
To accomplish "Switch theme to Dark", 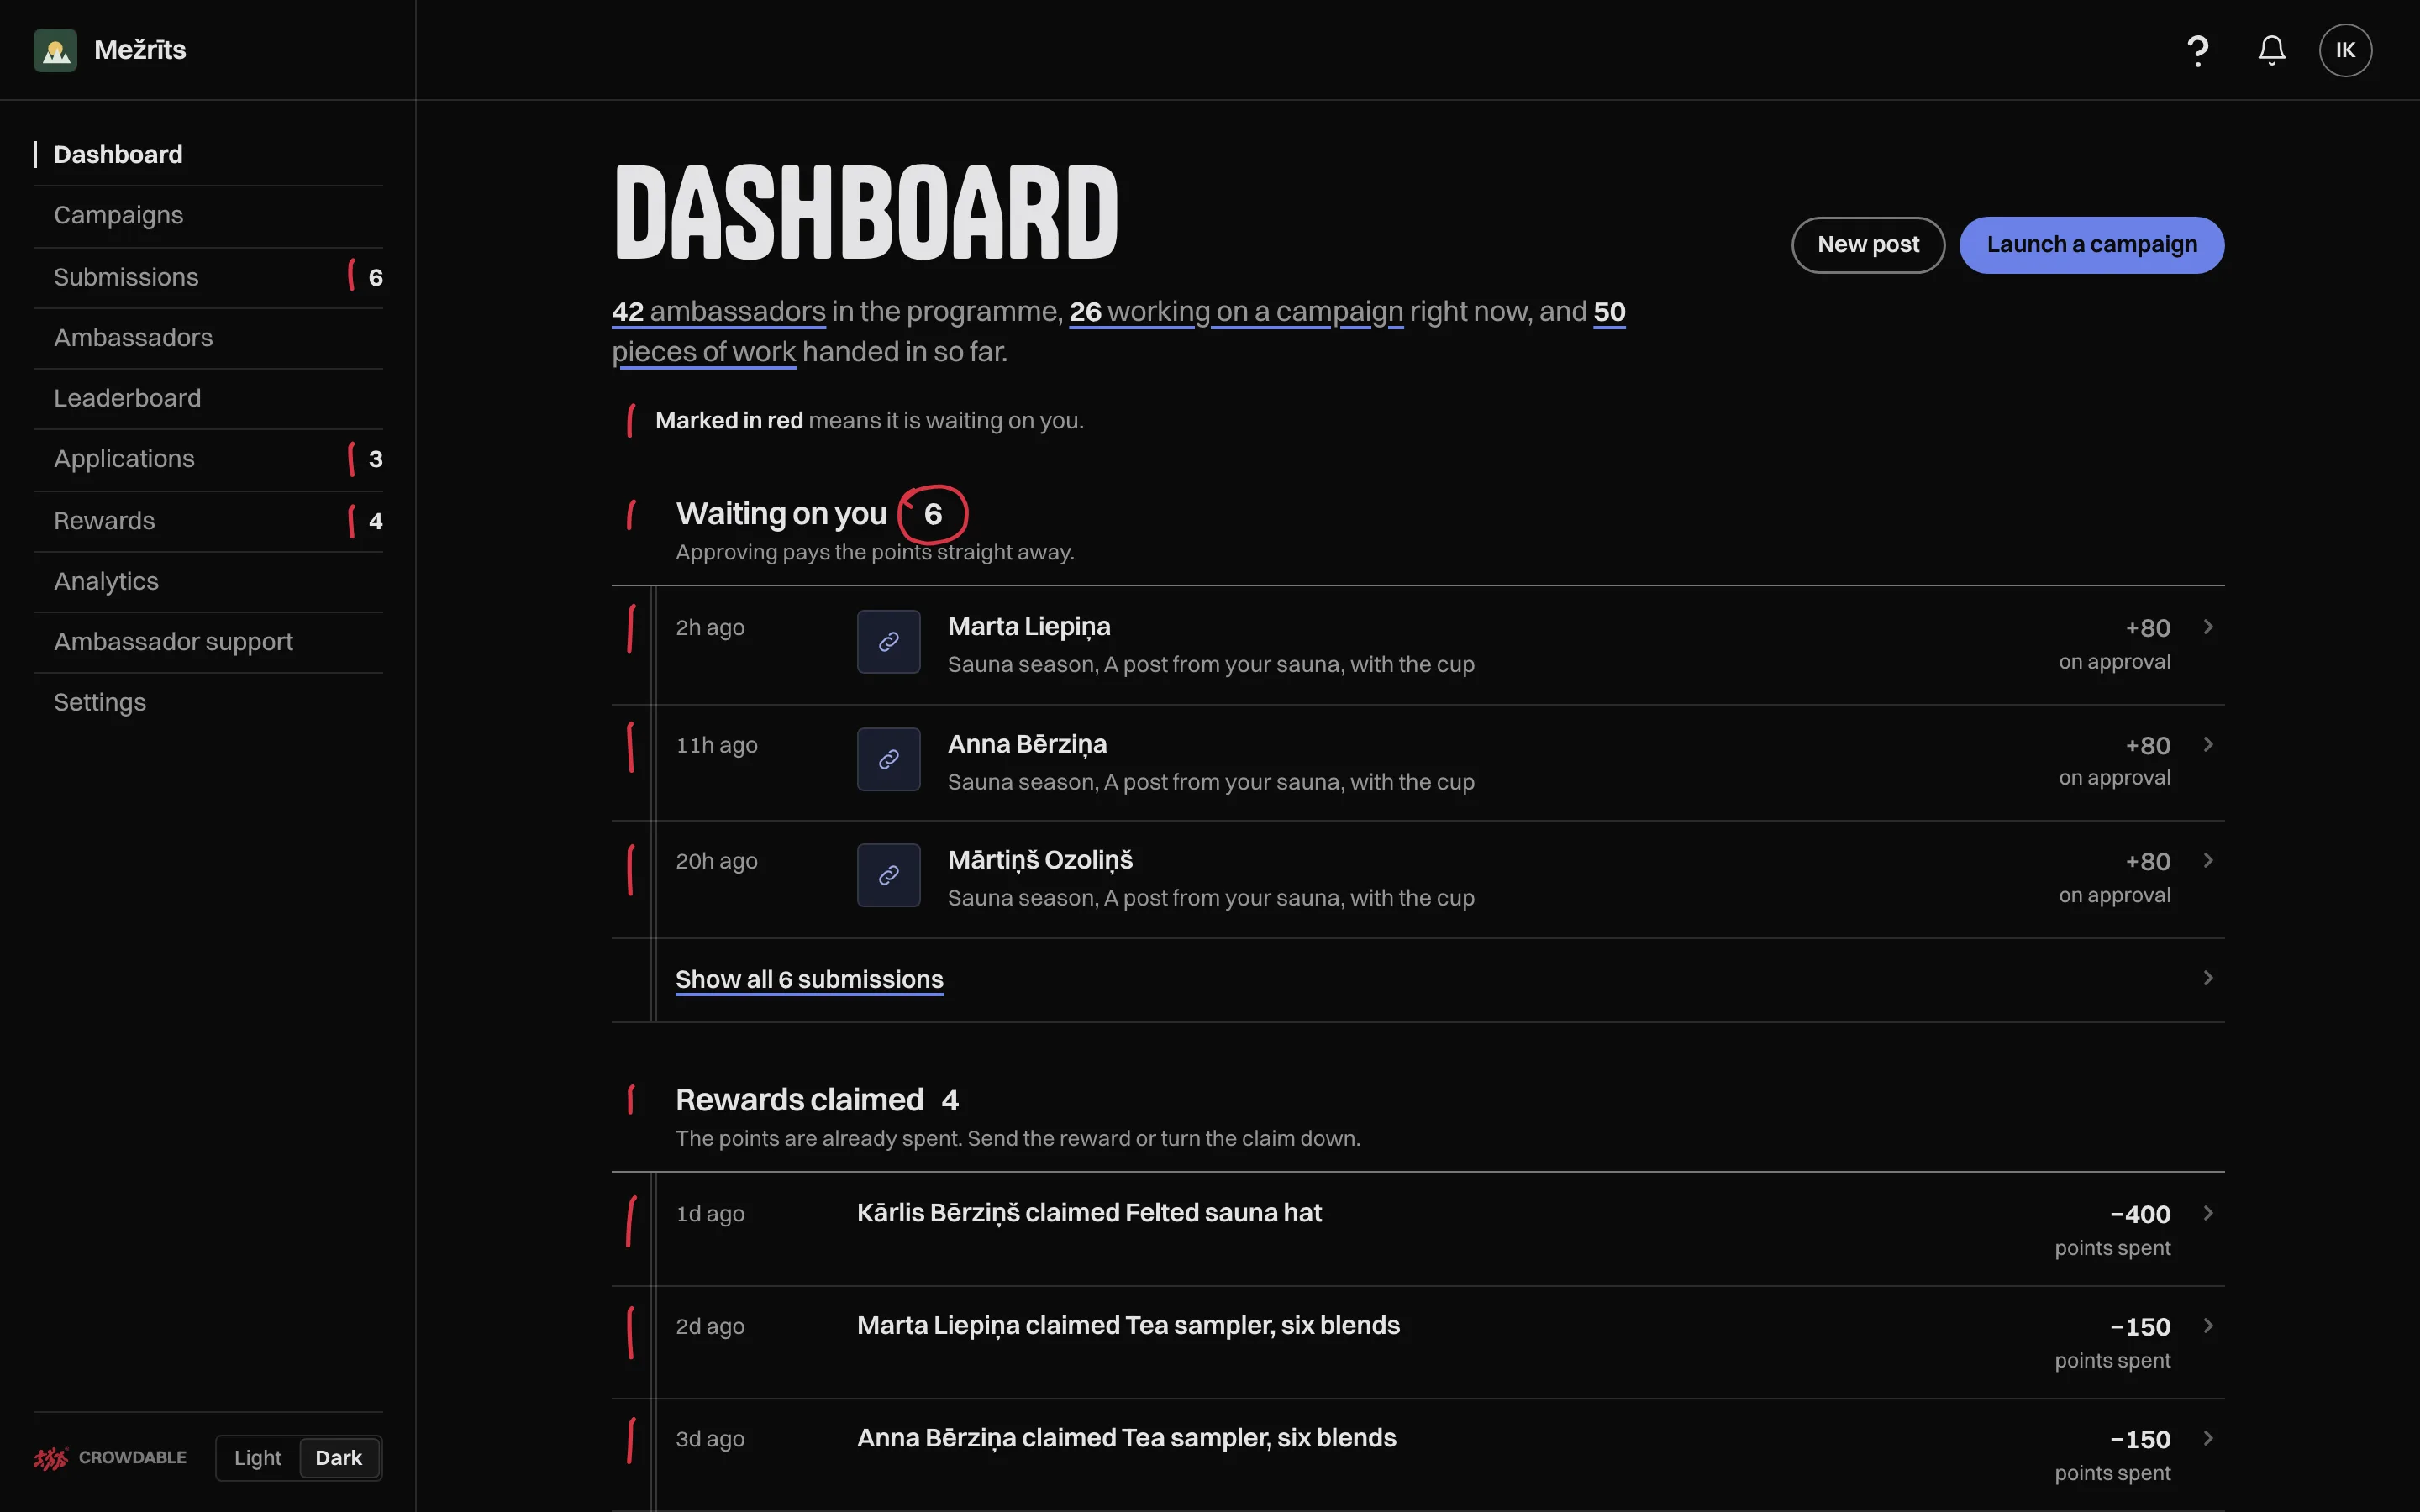I will pos(339,1457).
